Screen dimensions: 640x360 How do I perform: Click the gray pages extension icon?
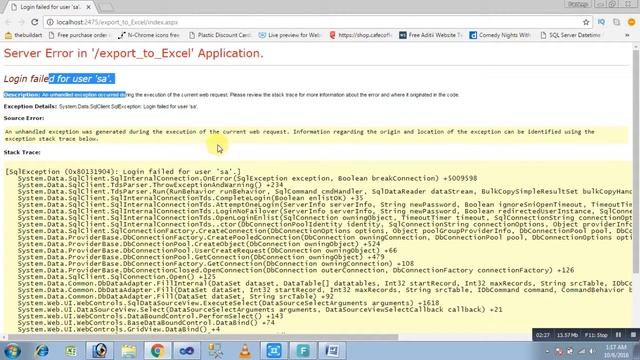pyautogui.click(x=616, y=22)
